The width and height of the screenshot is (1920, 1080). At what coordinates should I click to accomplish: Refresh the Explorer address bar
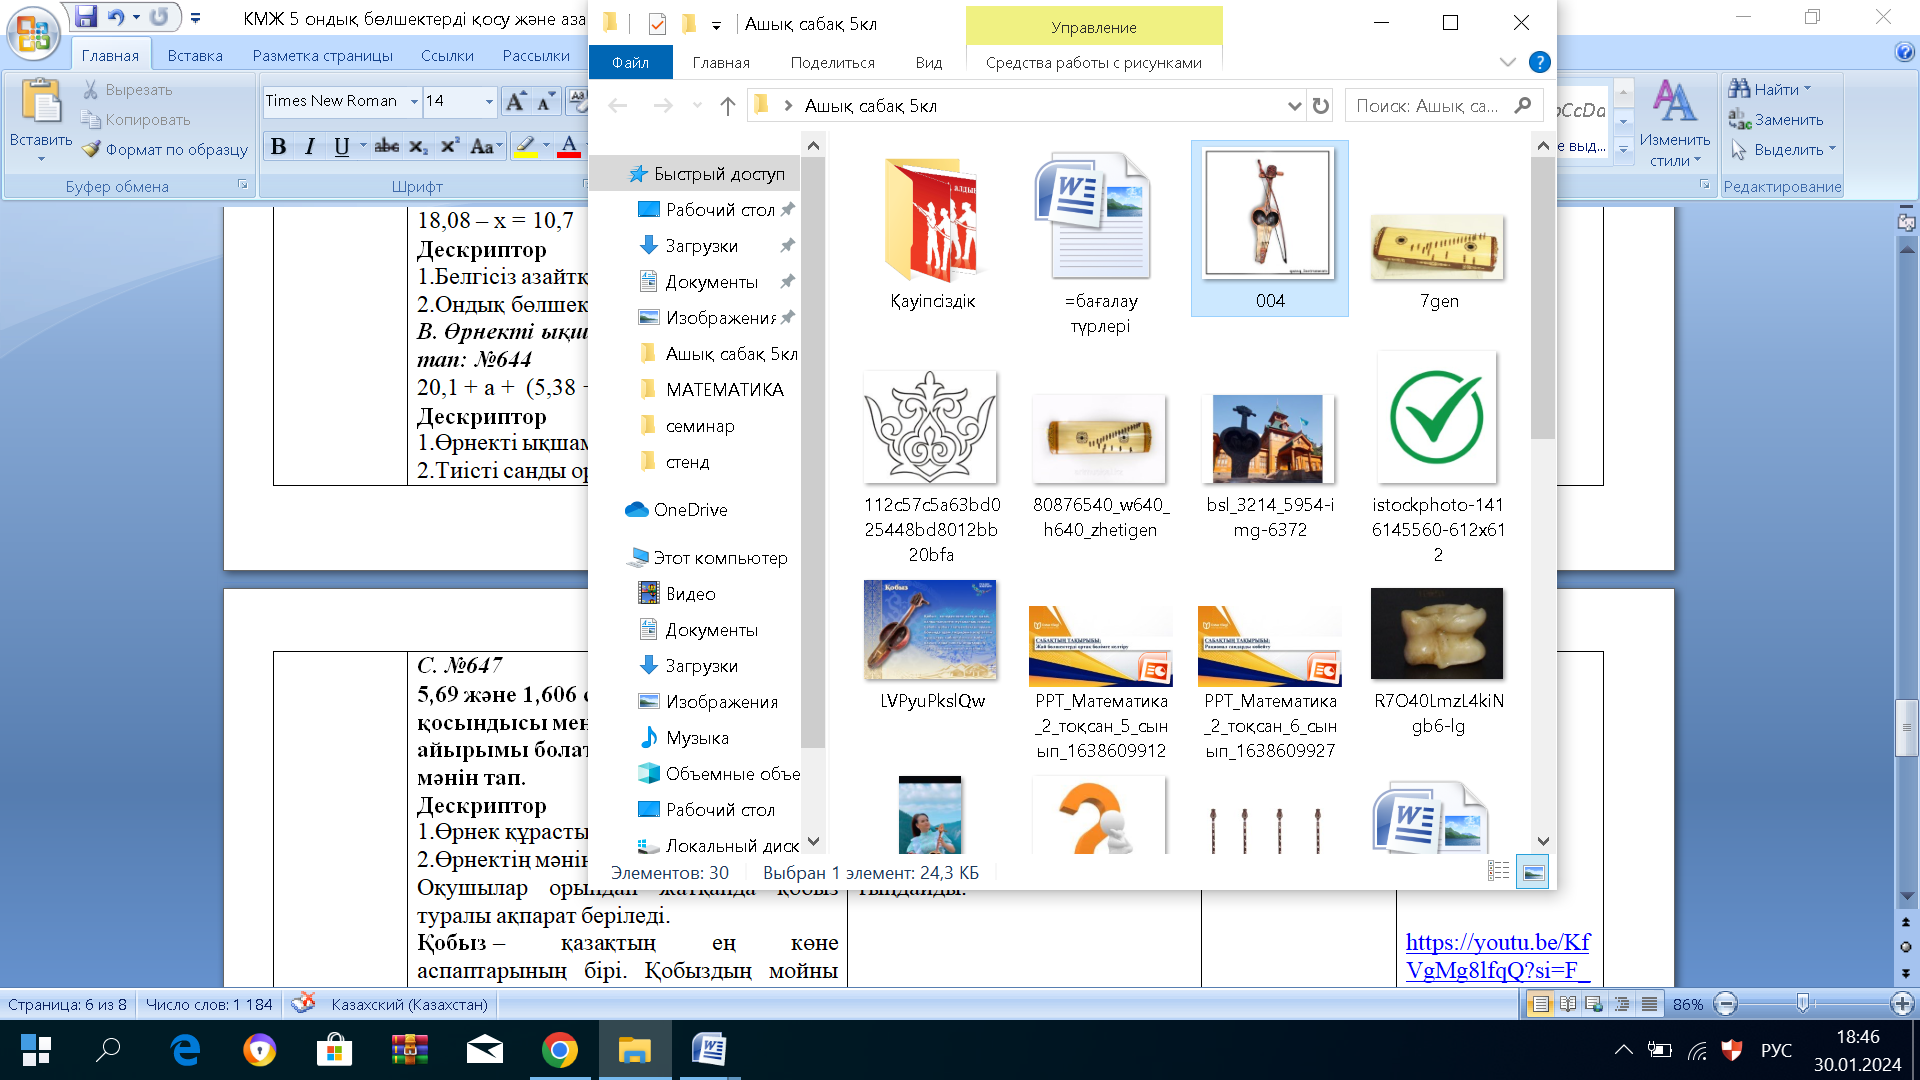pyautogui.click(x=1321, y=106)
